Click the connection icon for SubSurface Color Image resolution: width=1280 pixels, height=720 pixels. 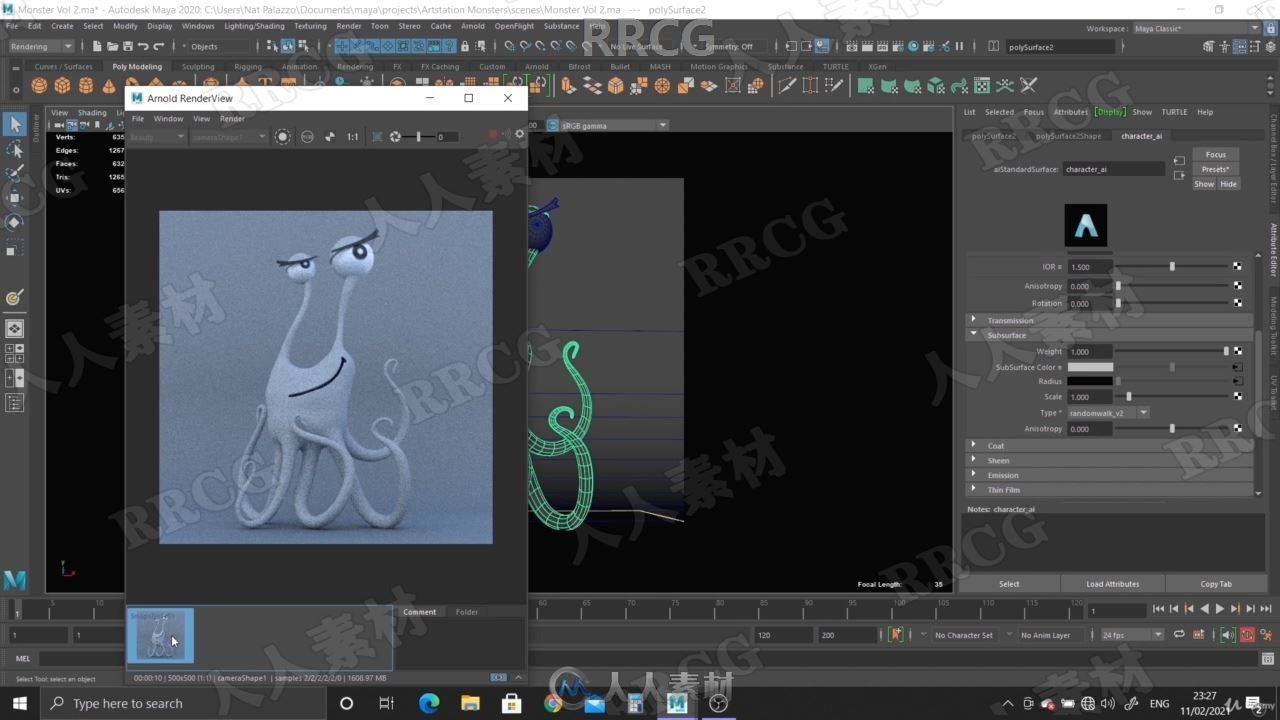[x=1237, y=367]
